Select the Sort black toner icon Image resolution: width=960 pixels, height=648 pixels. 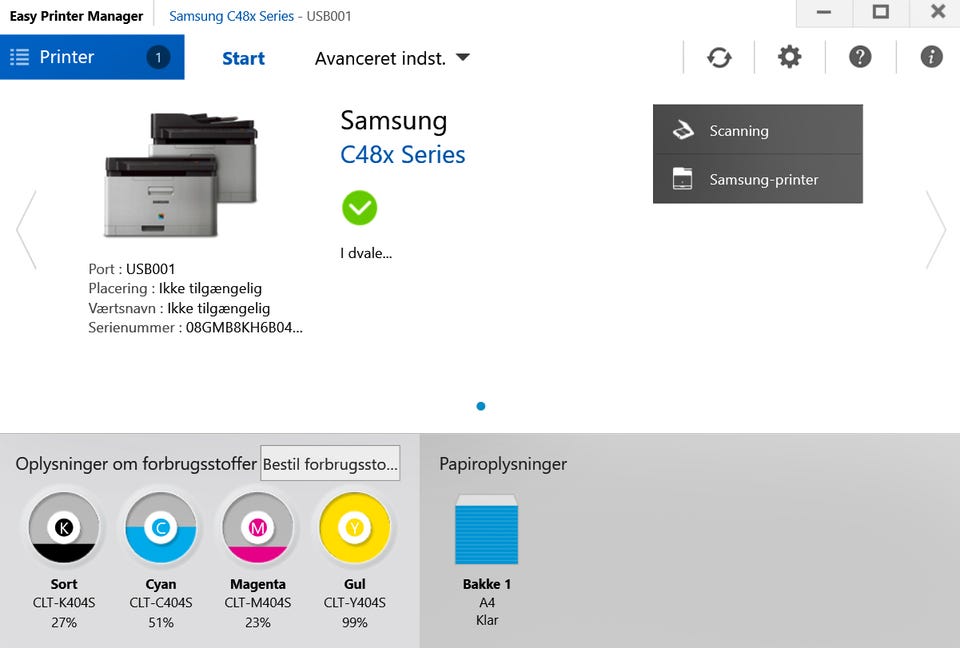(x=64, y=527)
